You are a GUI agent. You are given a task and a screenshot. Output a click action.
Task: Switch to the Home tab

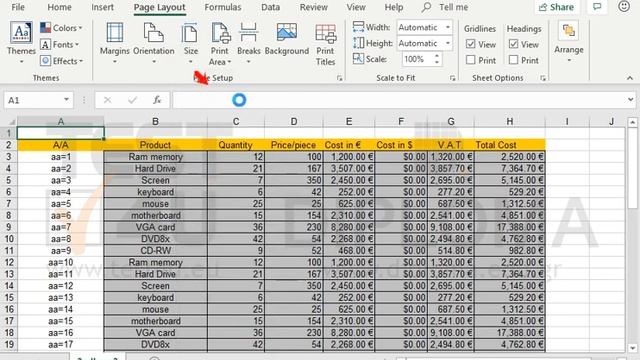tap(59, 7)
